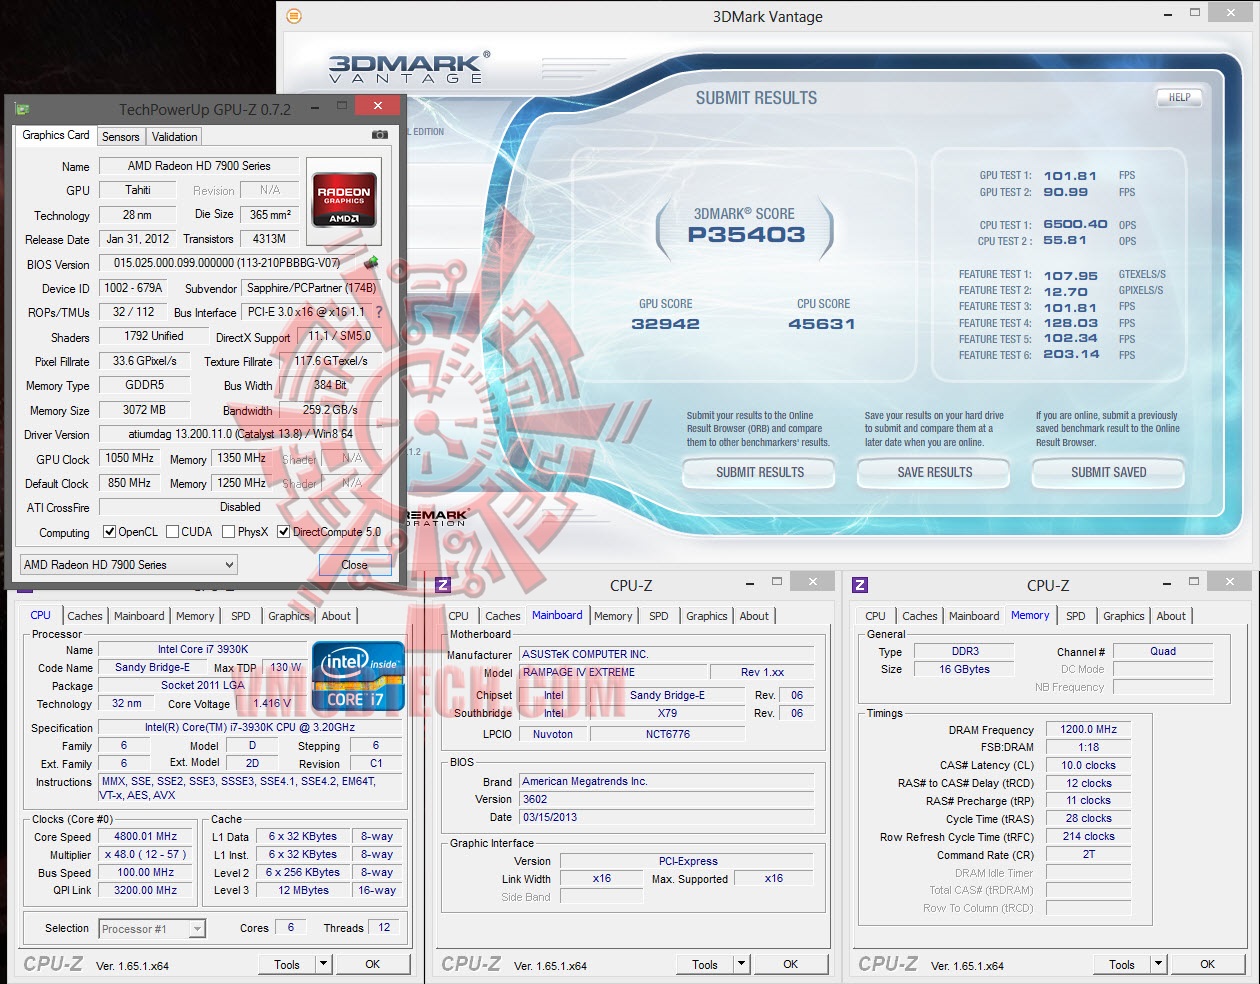Screen dimensions: 1260x984
Task: Switch to the Sensors tab in GPU-Z
Action: point(121,136)
